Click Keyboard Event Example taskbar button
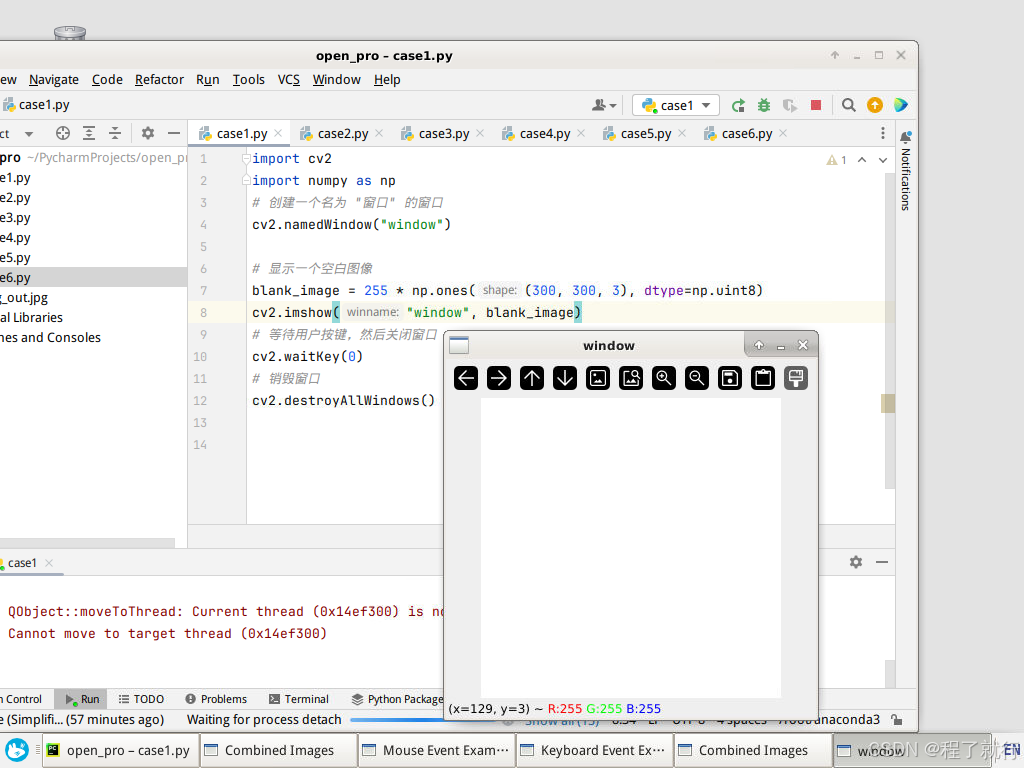The height and width of the screenshot is (768, 1024). point(593,750)
